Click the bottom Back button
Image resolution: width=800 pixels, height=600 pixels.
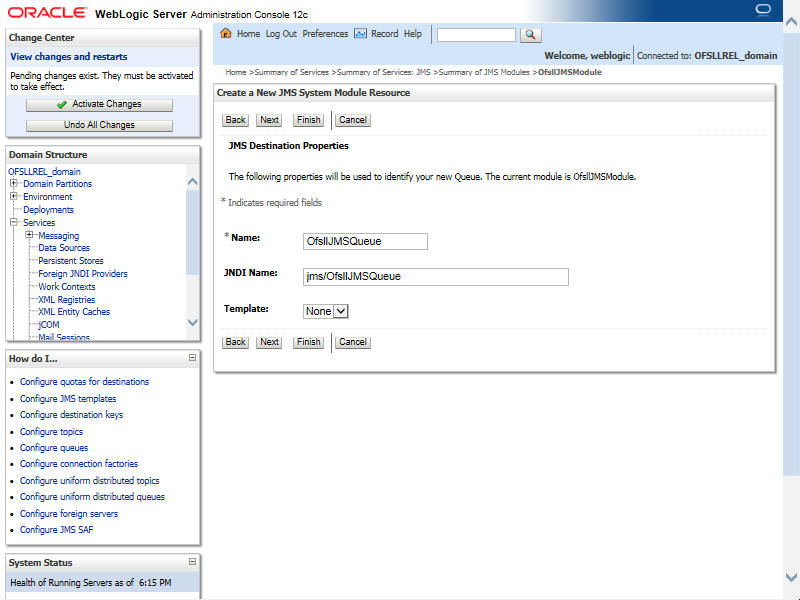pos(235,342)
